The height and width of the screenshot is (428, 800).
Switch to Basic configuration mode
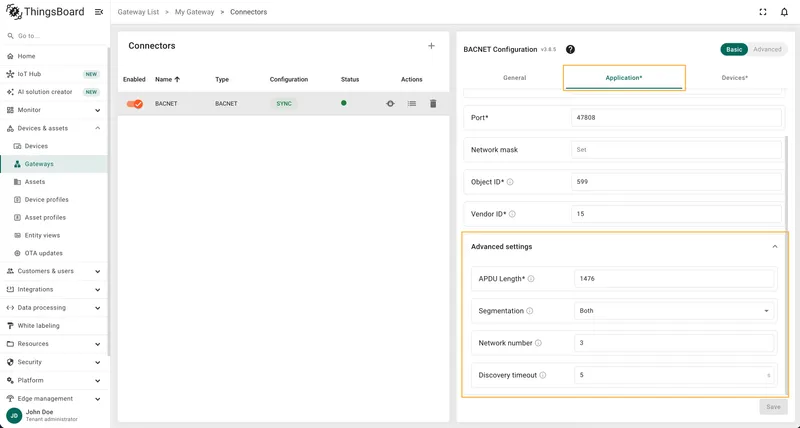point(734,49)
